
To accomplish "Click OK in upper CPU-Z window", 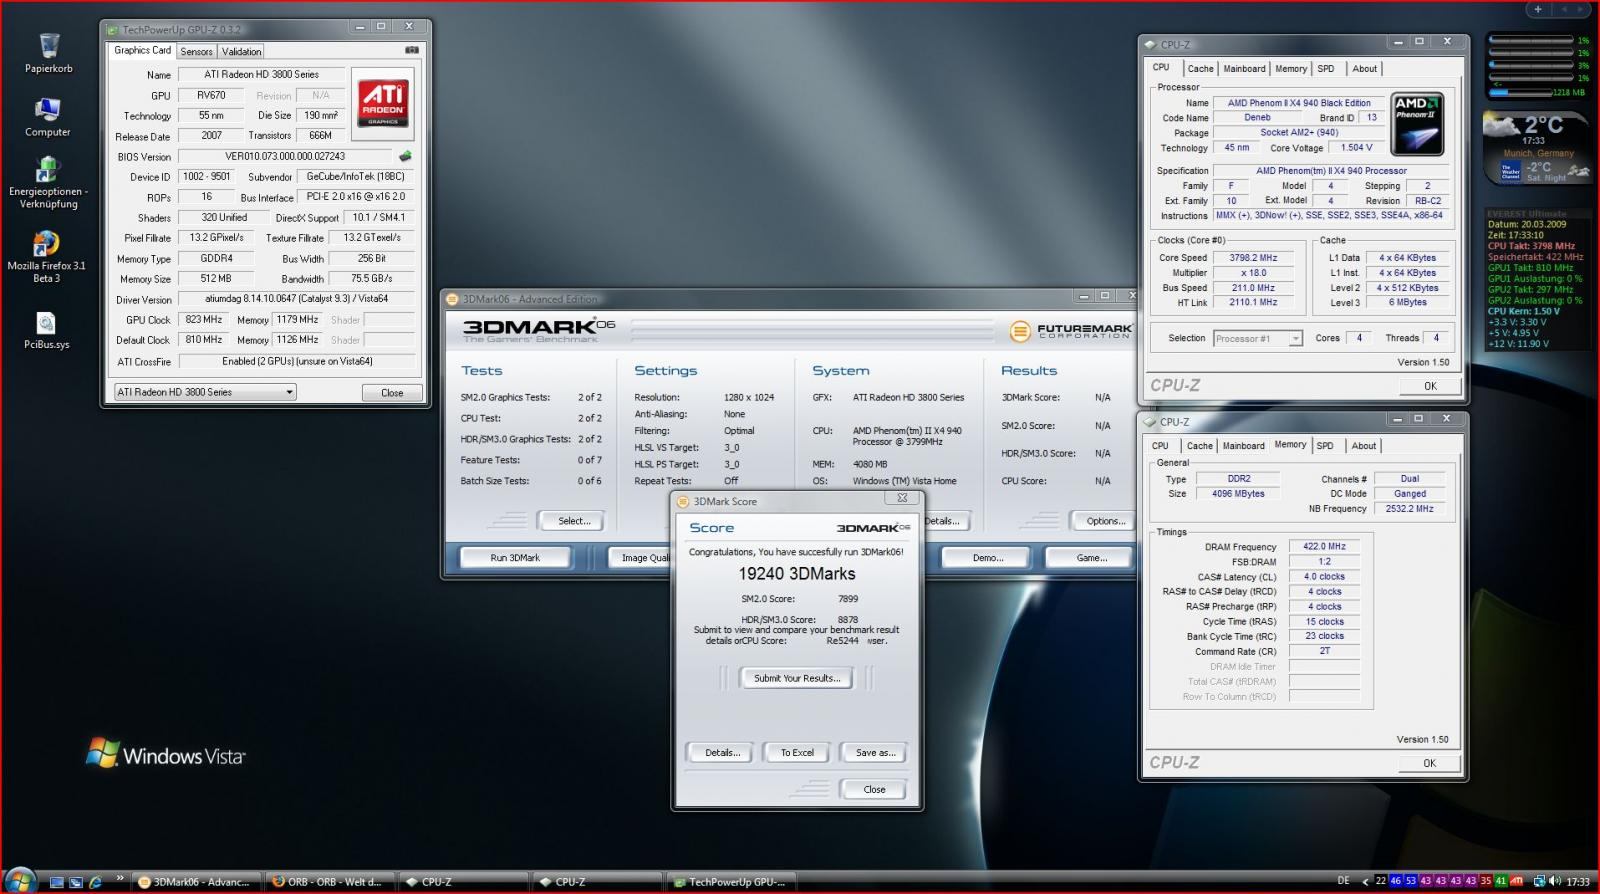I will click(1430, 386).
